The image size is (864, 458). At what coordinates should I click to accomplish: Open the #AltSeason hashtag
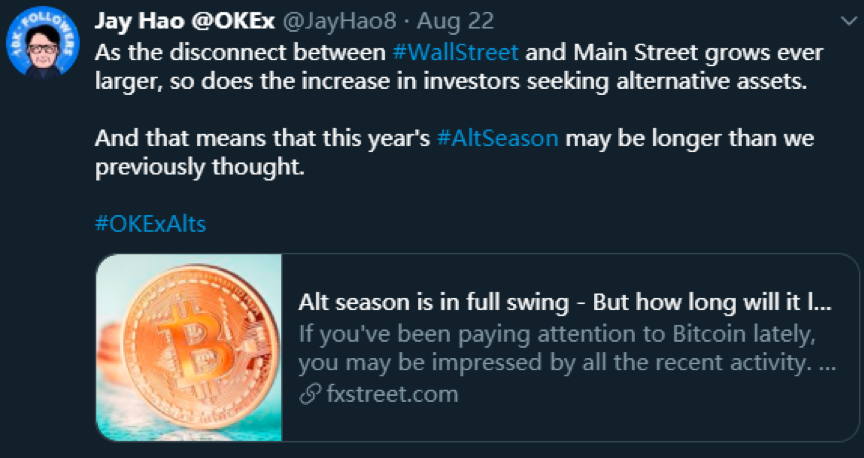(497, 138)
